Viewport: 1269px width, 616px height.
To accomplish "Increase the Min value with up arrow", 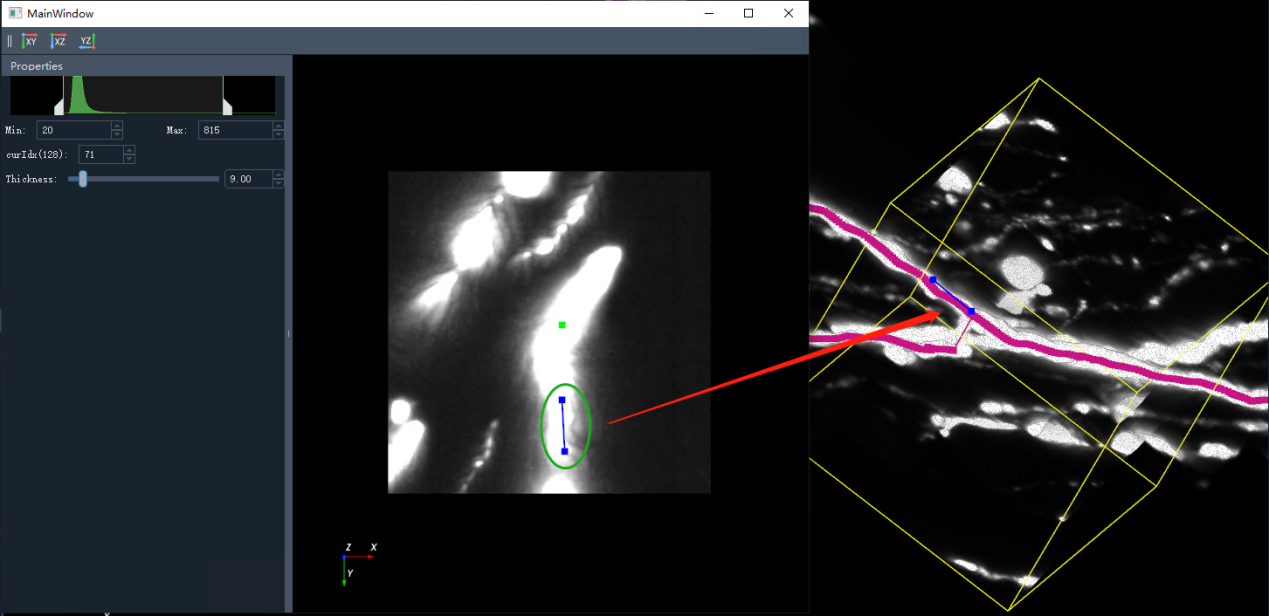I will (x=117, y=126).
